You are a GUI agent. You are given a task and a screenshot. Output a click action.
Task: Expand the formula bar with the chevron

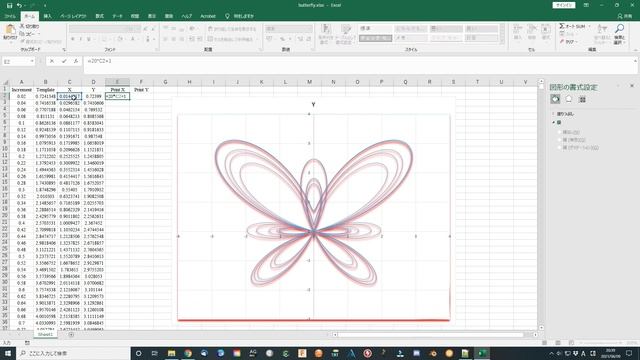tap(635, 61)
